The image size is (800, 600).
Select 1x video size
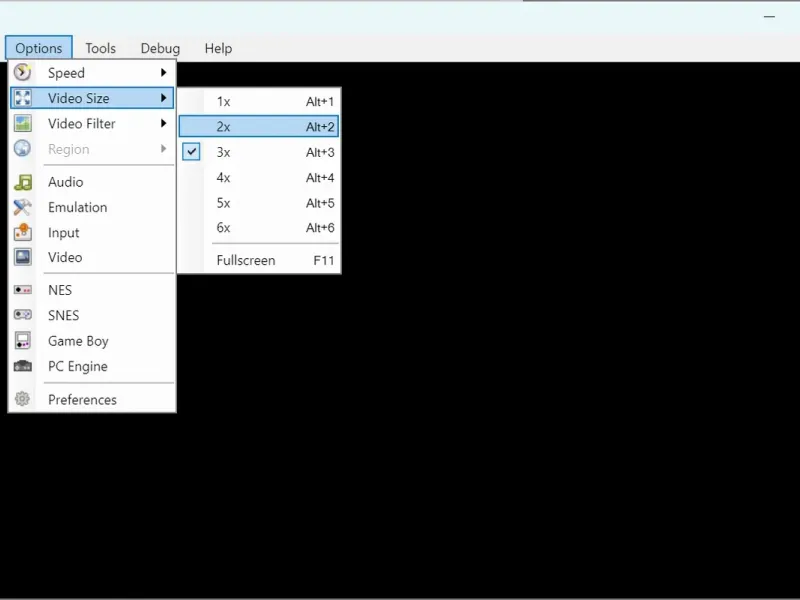(259, 102)
